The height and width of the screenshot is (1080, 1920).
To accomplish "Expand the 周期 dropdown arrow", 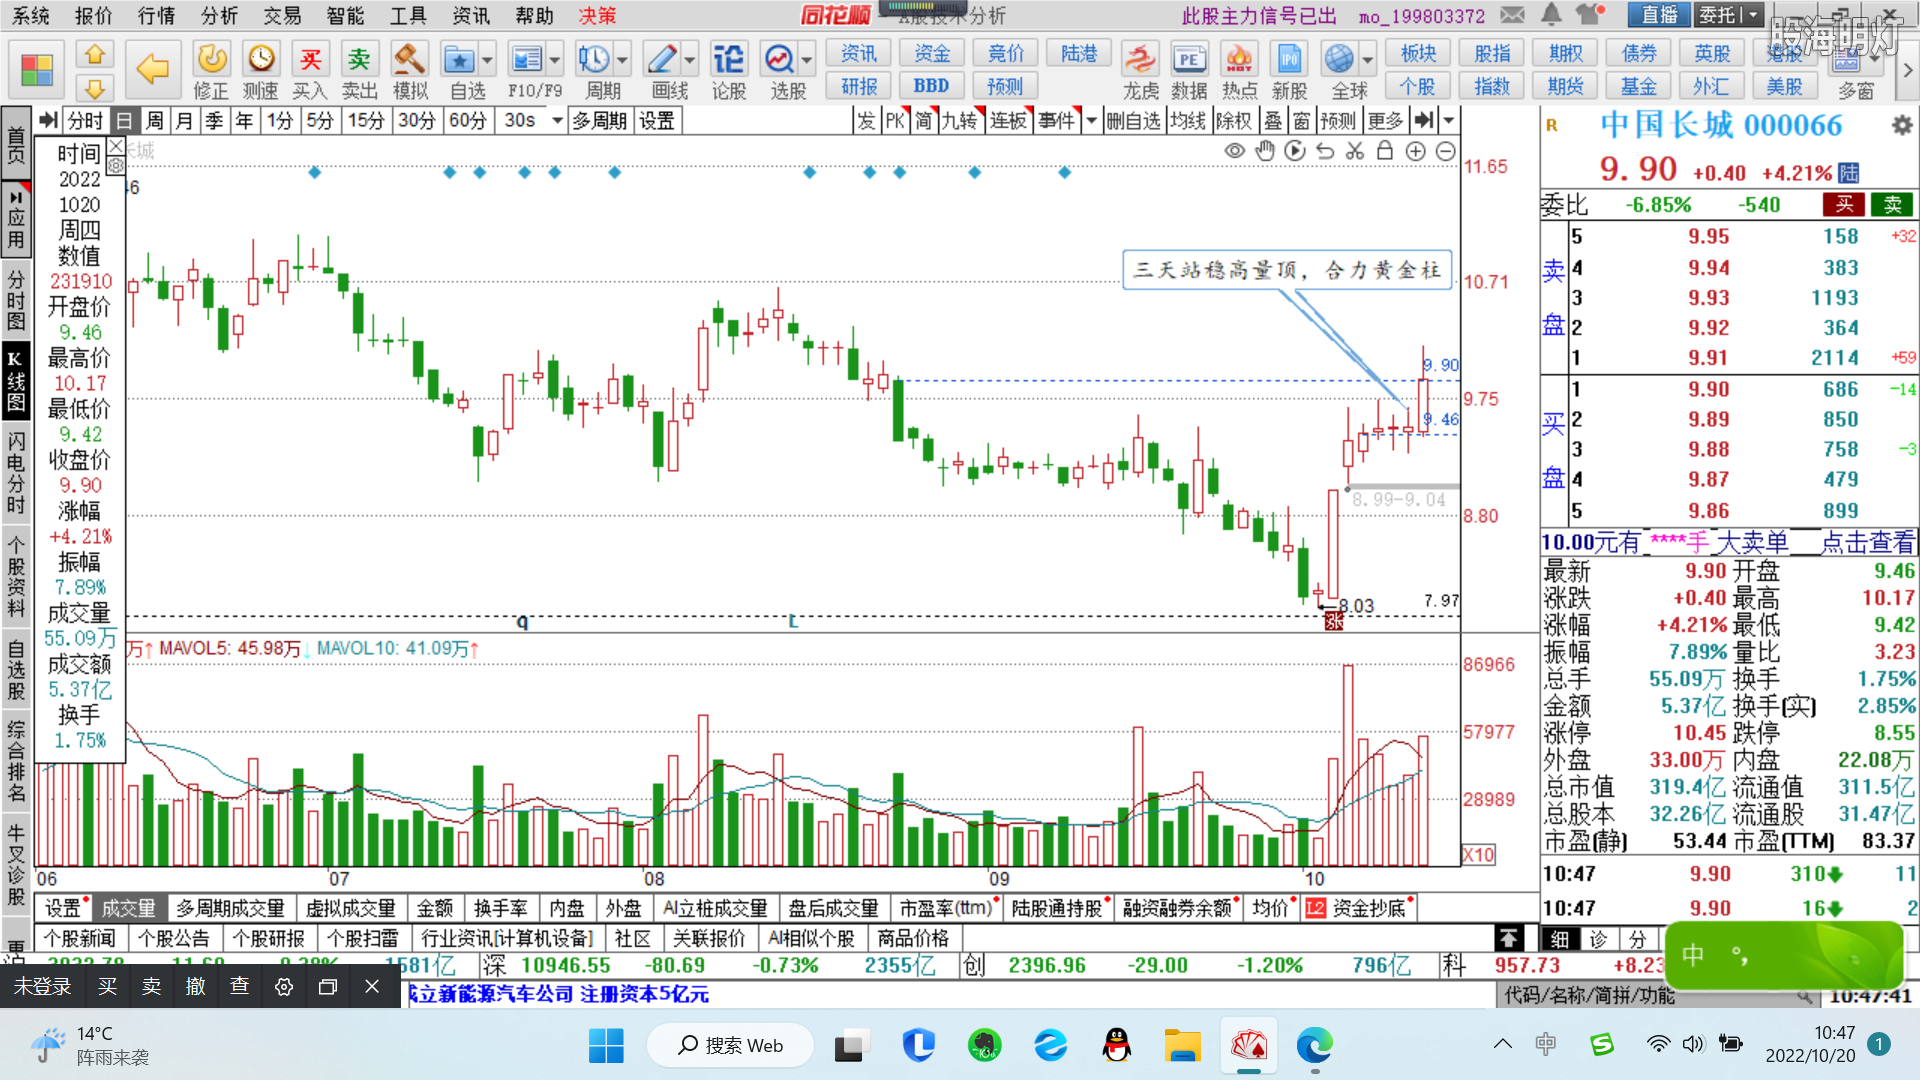I will coord(622,60).
